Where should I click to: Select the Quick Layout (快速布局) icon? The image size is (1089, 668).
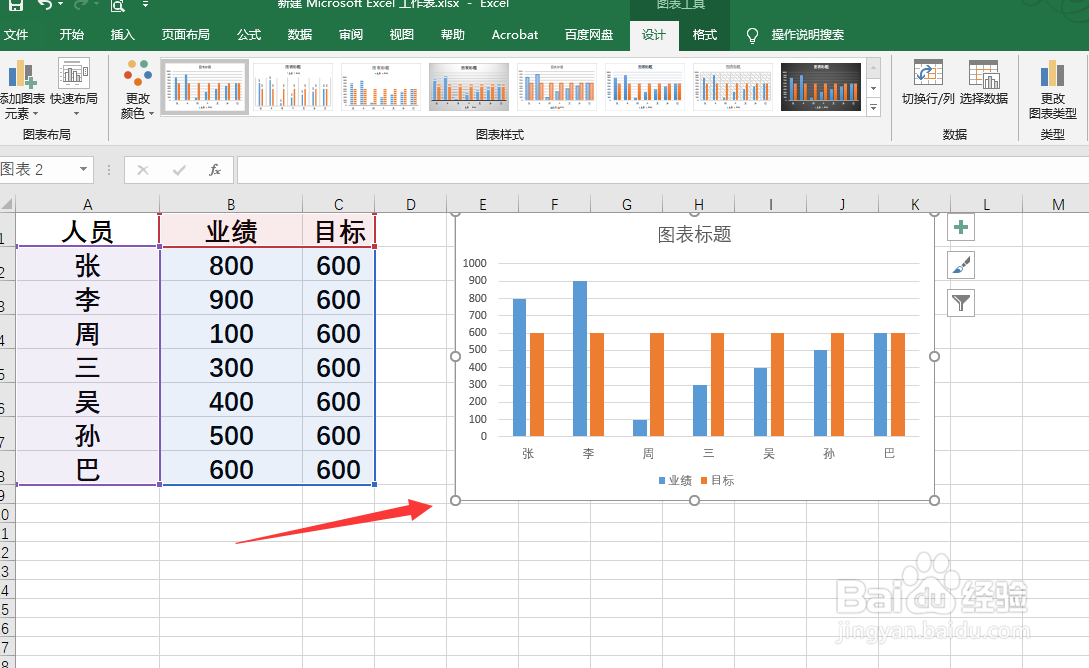(73, 85)
